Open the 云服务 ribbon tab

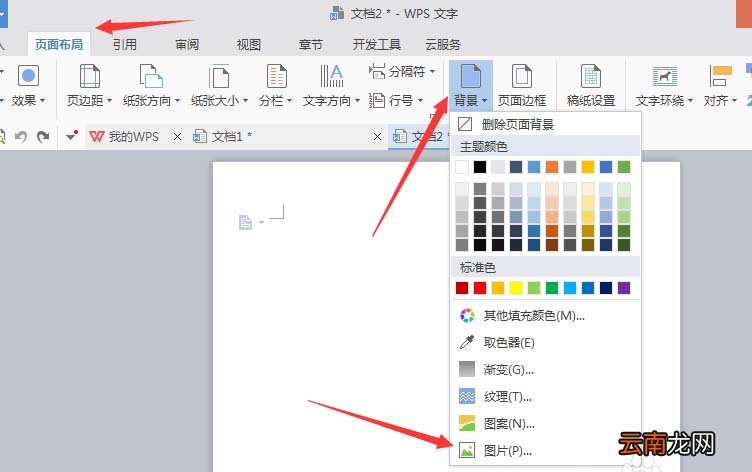tap(443, 45)
